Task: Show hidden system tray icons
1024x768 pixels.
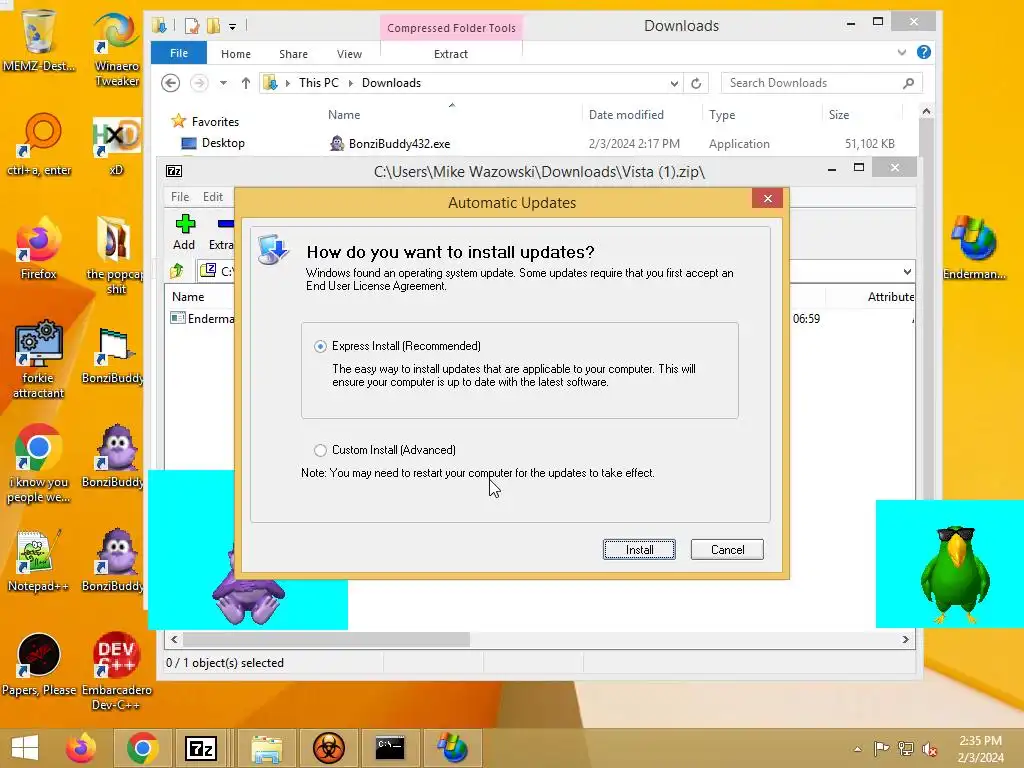Action: click(x=857, y=749)
